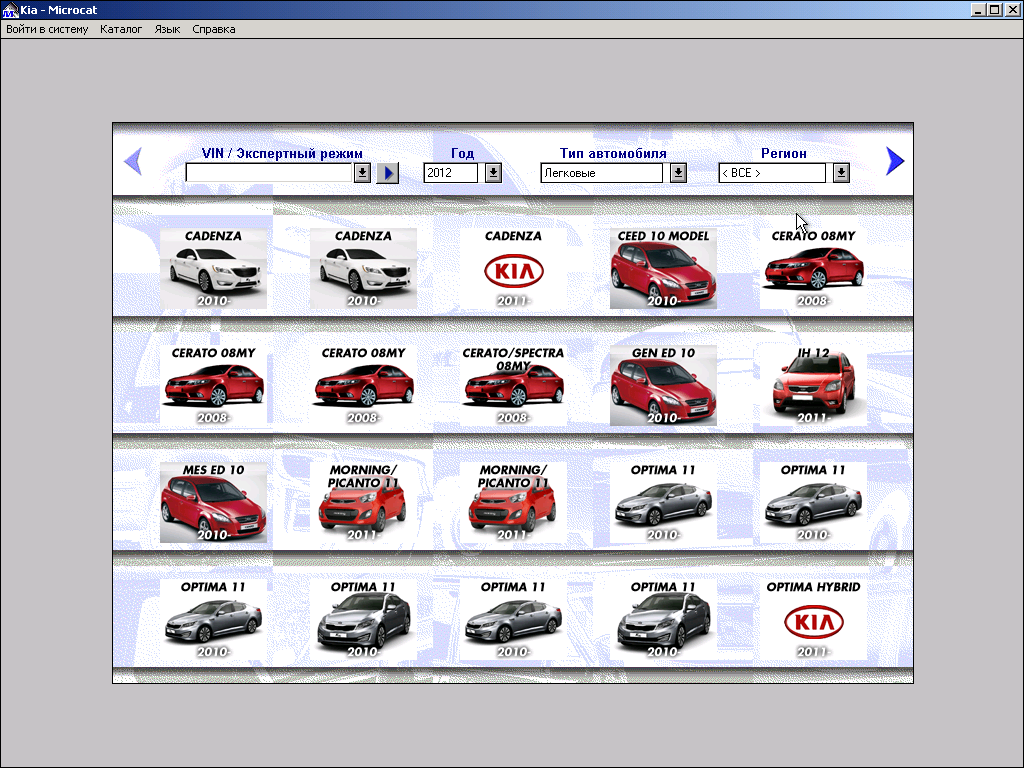Open the Регион dropdown arrow

coord(841,173)
